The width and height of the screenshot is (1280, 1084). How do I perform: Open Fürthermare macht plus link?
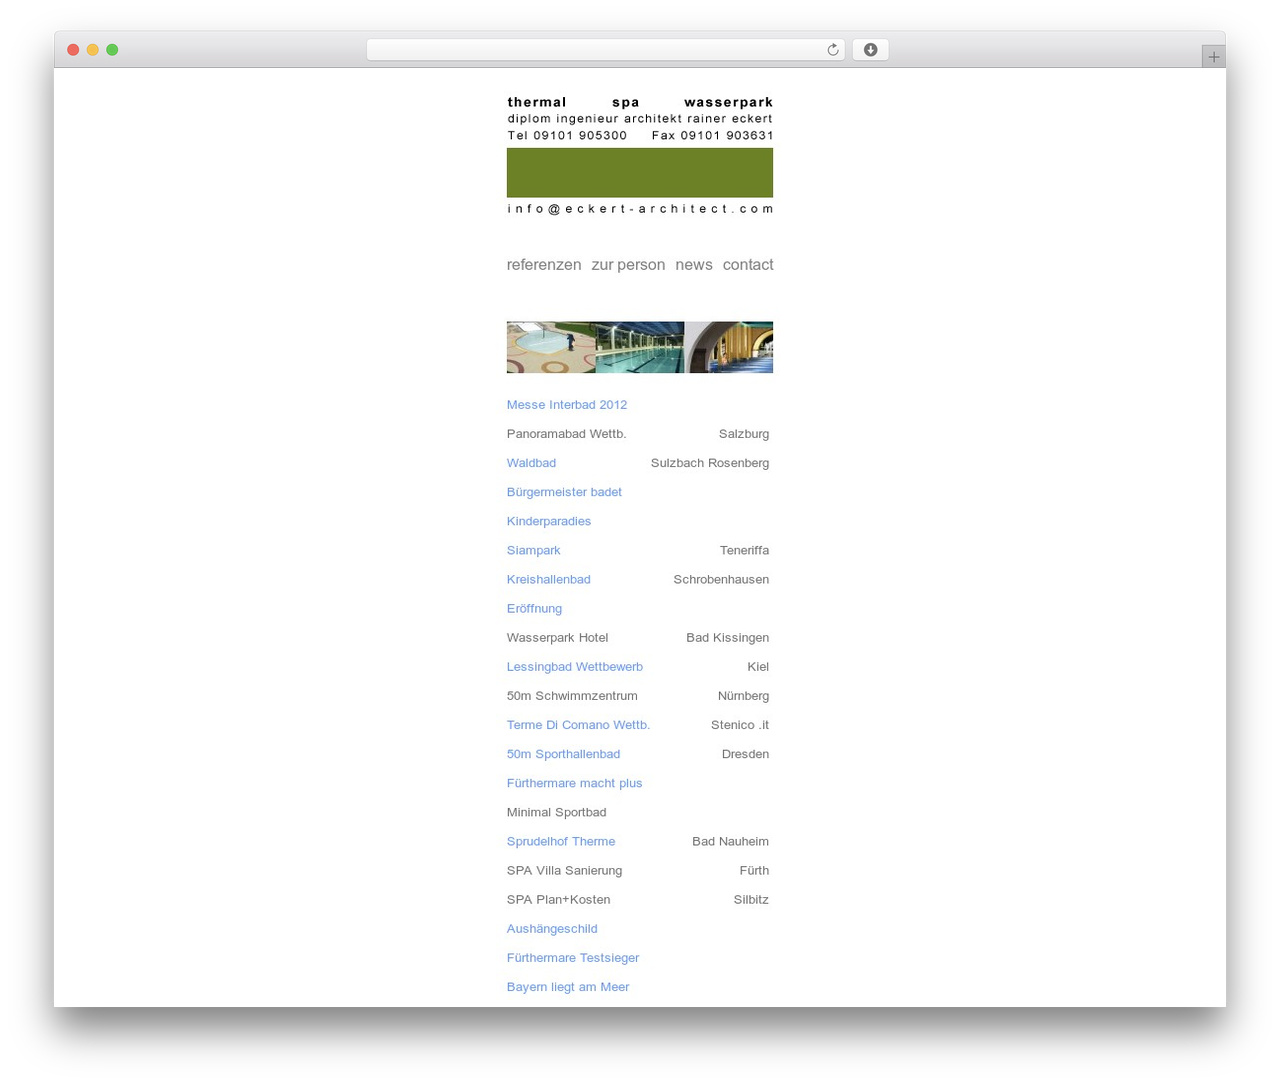click(x=574, y=783)
